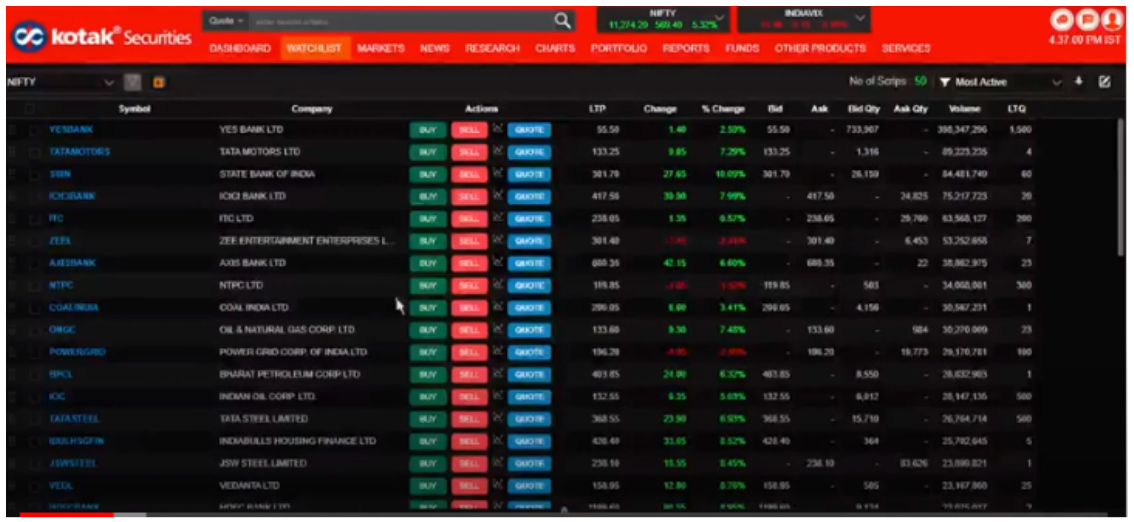Image resolution: width=1134 pixels, height=522 pixels.
Task: Click the download watchlist arrow icon
Action: (1079, 82)
